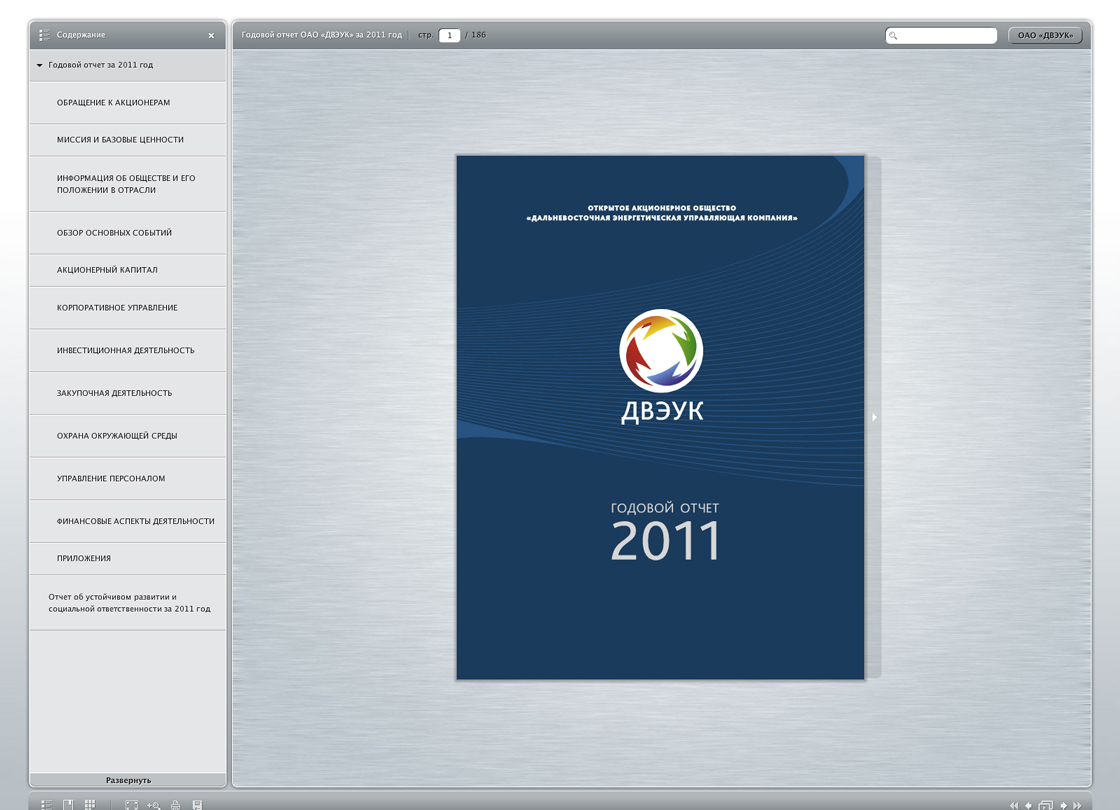Click the search input field
This screenshot has width=1120, height=810.
[941, 35]
